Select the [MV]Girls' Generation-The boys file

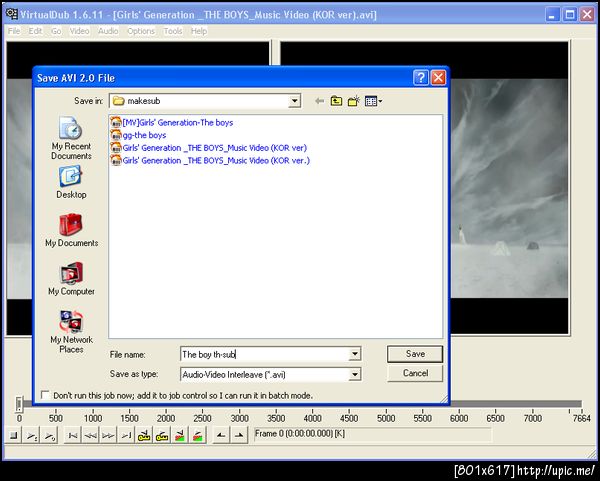point(172,122)
